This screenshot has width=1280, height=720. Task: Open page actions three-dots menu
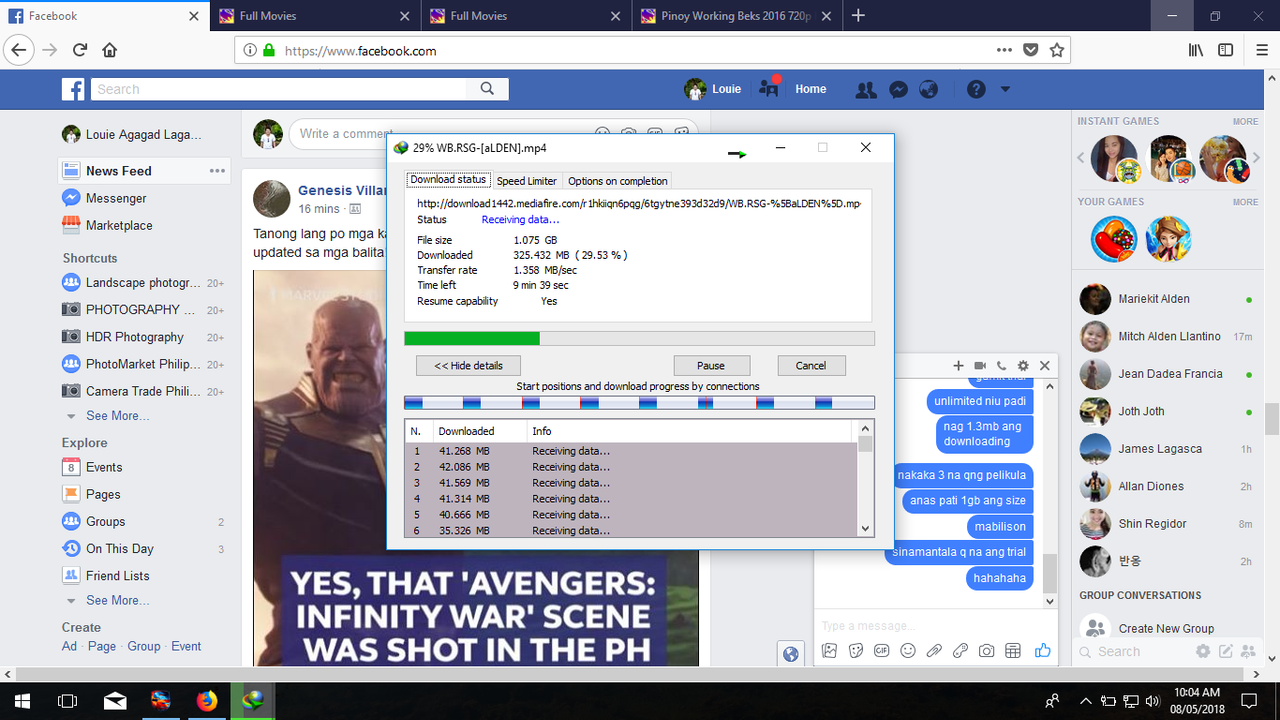coord(1003,50)
